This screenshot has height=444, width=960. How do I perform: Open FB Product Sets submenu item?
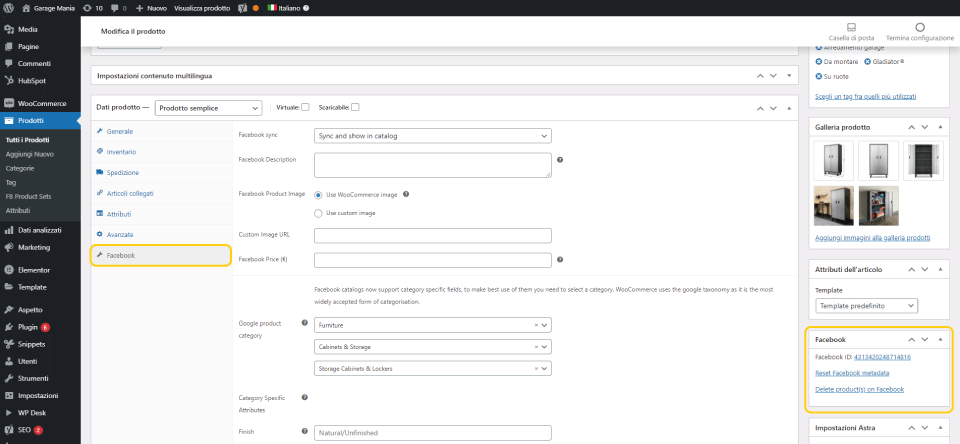[x=28, y=197]
